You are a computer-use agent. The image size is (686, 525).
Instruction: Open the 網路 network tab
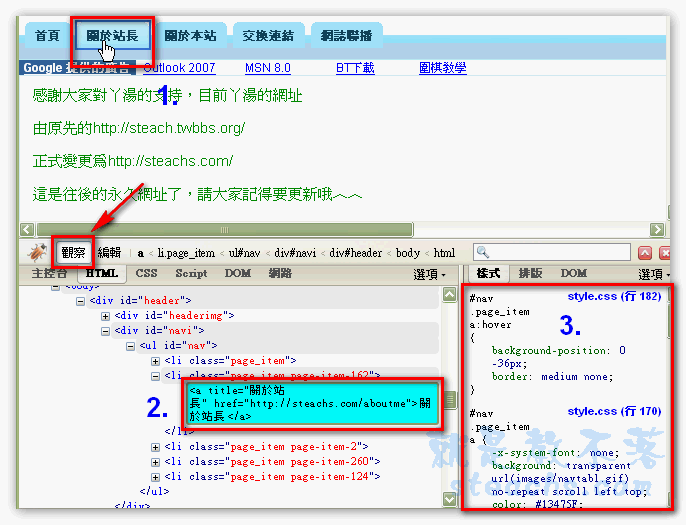[x=280, y=273]
